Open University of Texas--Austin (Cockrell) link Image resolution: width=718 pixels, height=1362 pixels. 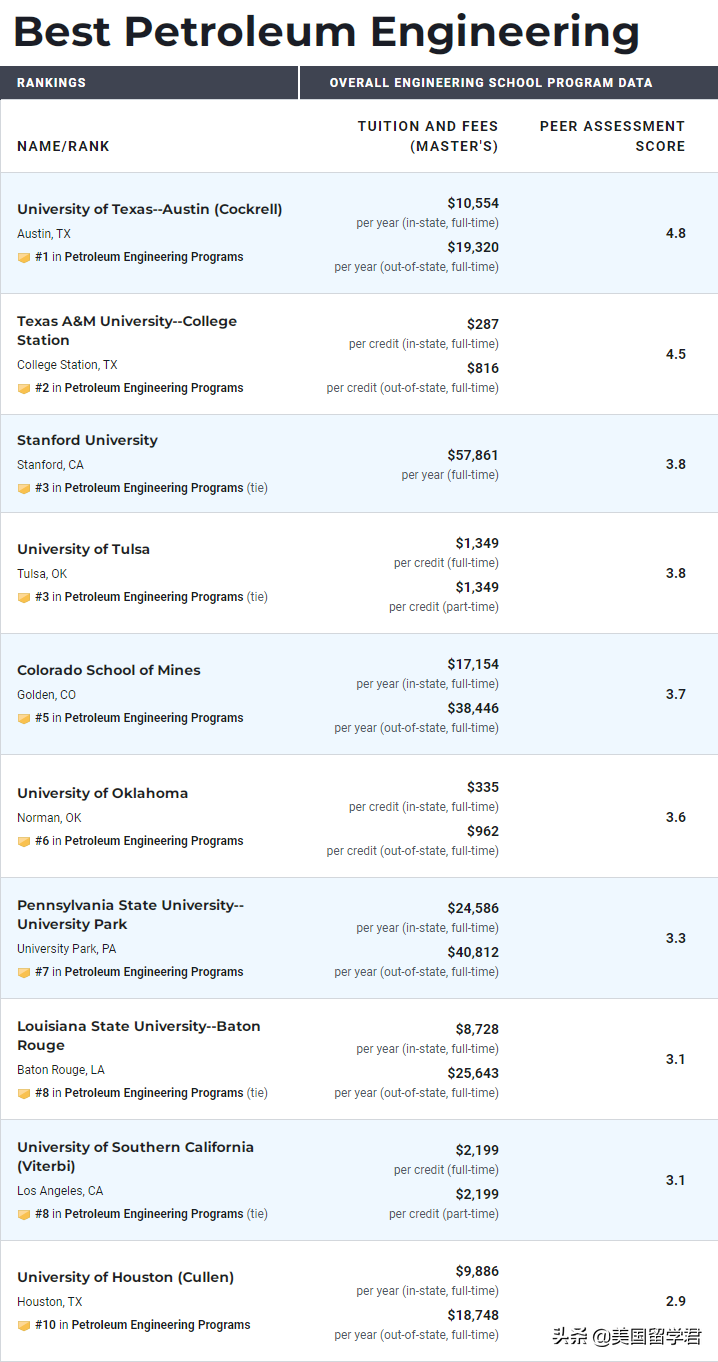(150, 209)
